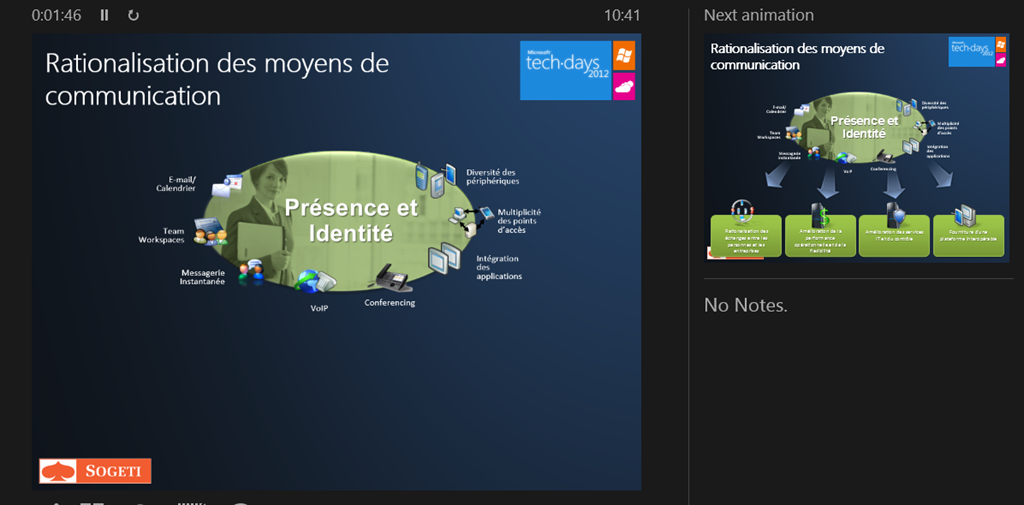1024x505 pixels.
Task: Click 'Présence et Identité' on main slide
Action: [x=351, y=220]
